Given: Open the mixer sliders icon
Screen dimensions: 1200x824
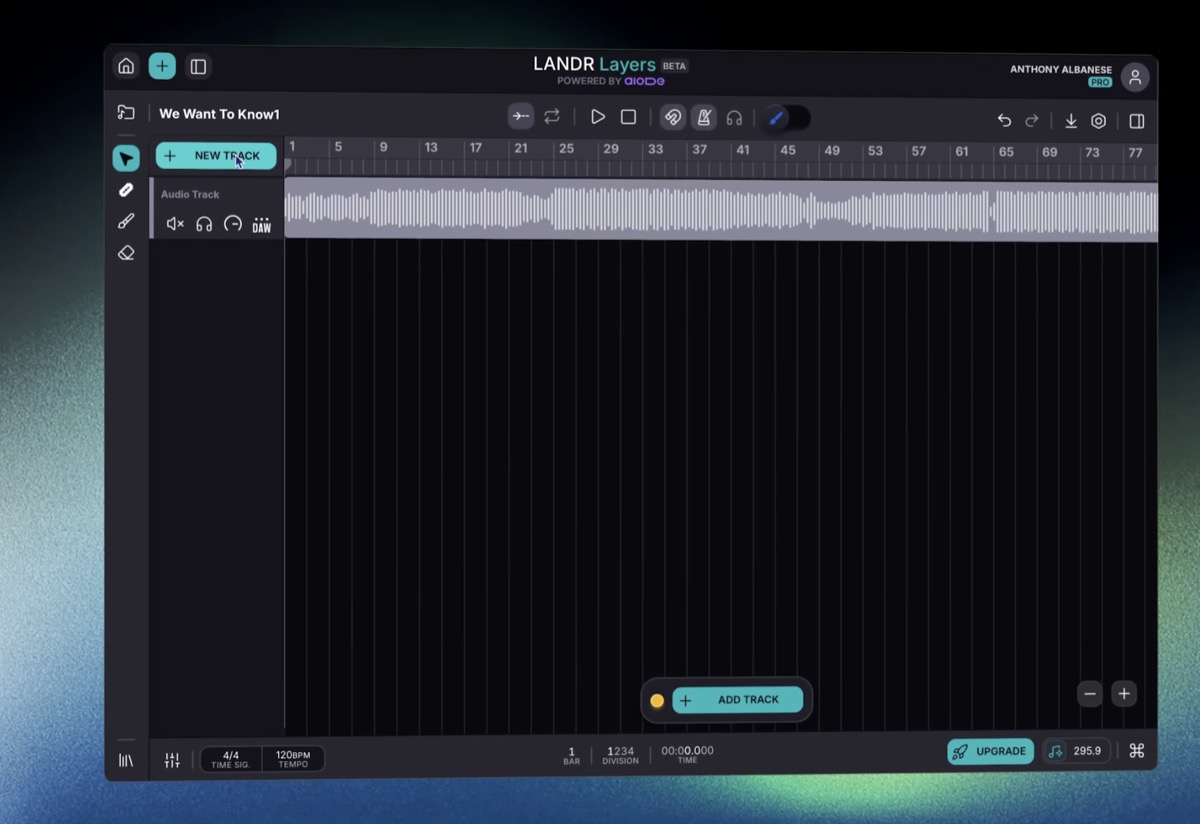Looking at the screenshot, I should point(172,760).
